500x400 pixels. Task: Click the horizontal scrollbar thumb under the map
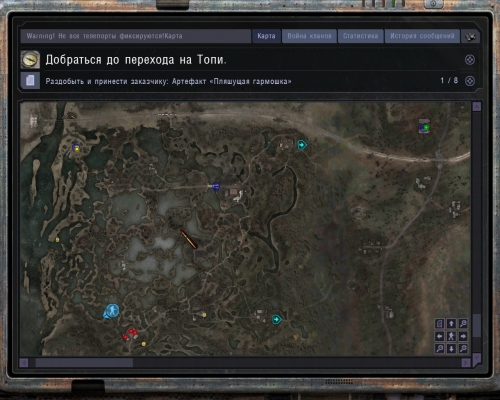[84, 363]
